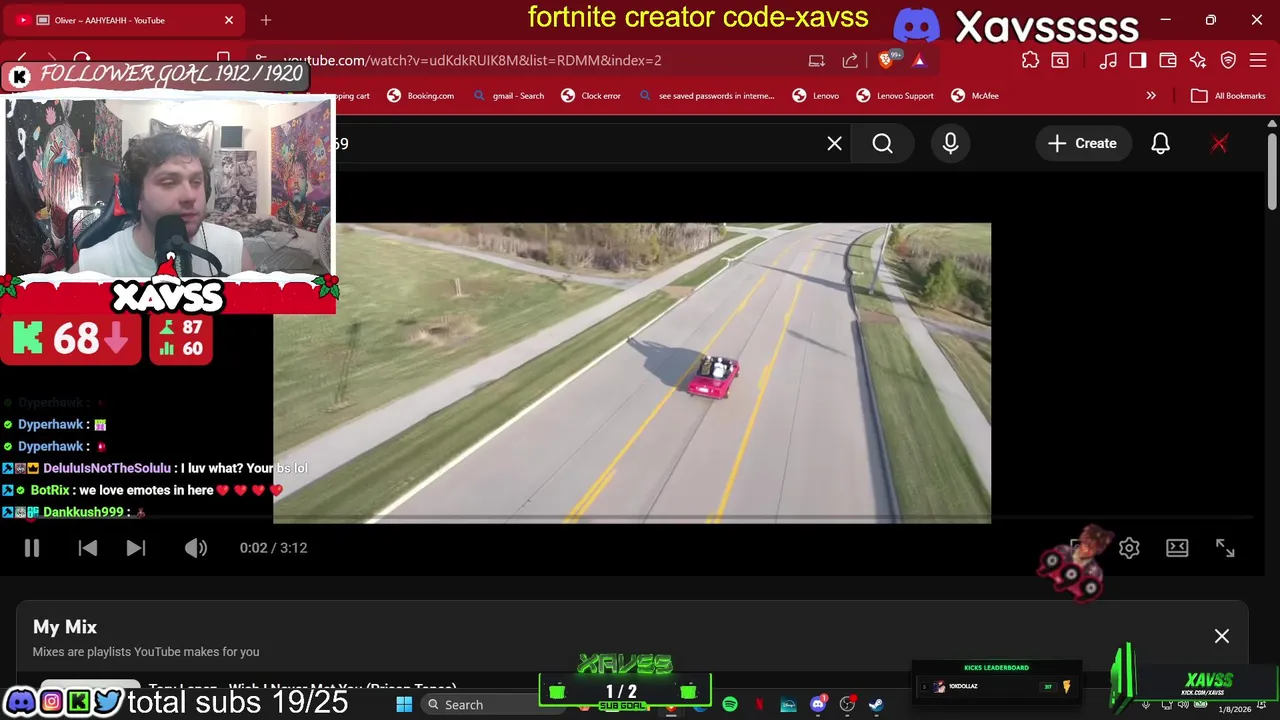
Task: Open Steam from the taskbar
Action: [x=876, y=704]
